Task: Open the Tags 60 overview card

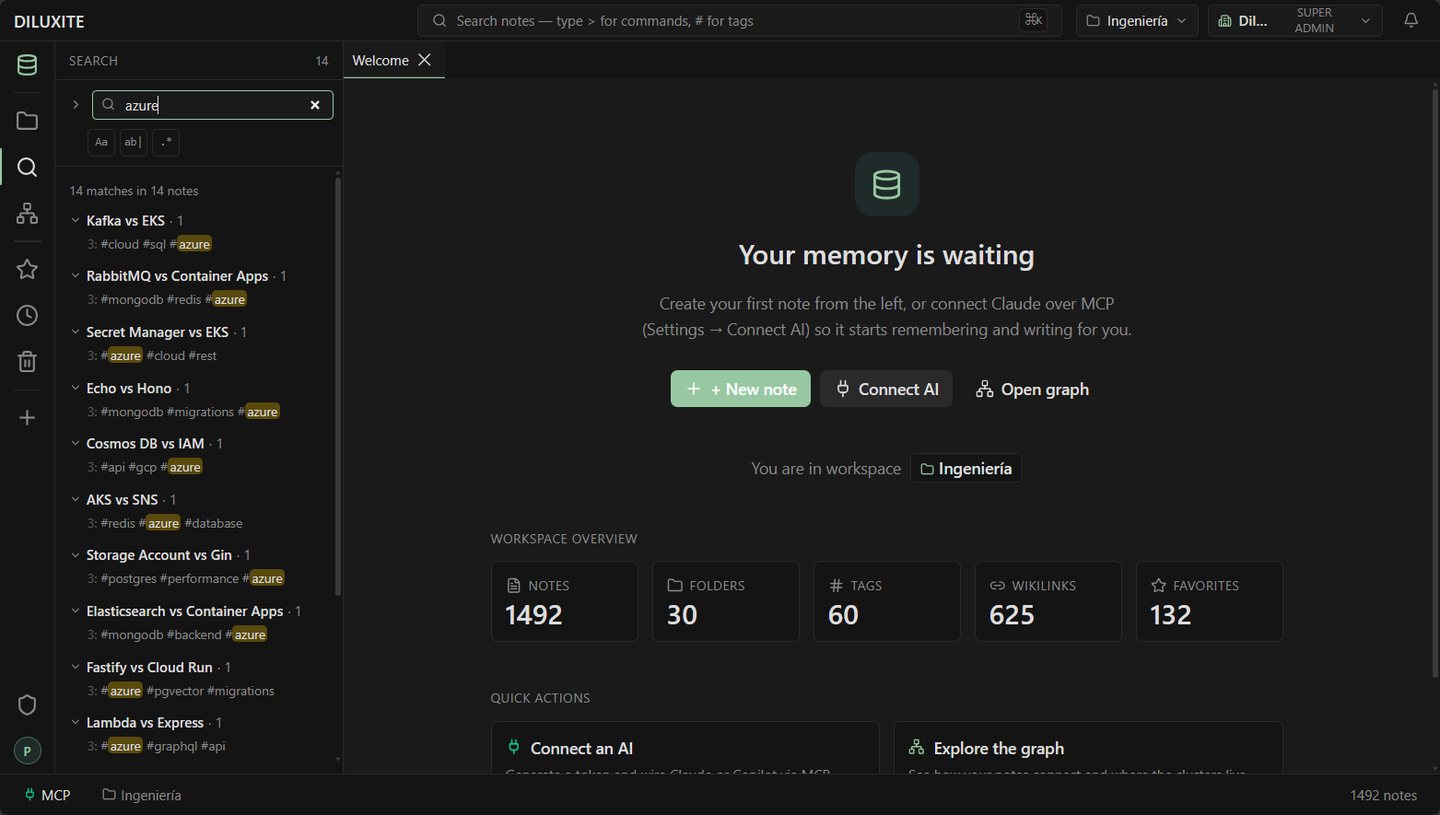Action: pyautogui.click(x=887, y=601)
